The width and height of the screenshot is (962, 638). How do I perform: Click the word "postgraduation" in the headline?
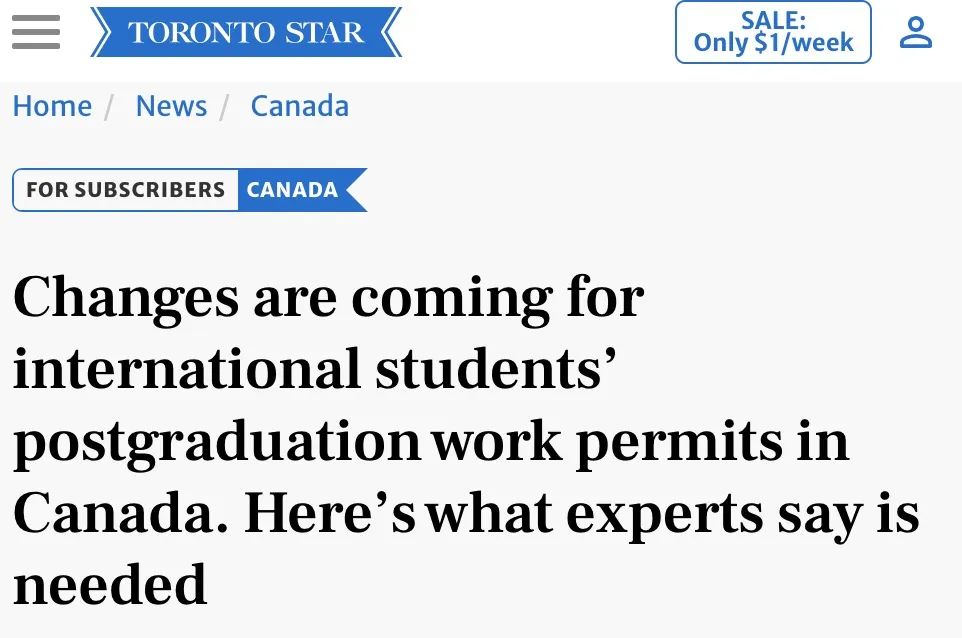[x=216, y=442]
